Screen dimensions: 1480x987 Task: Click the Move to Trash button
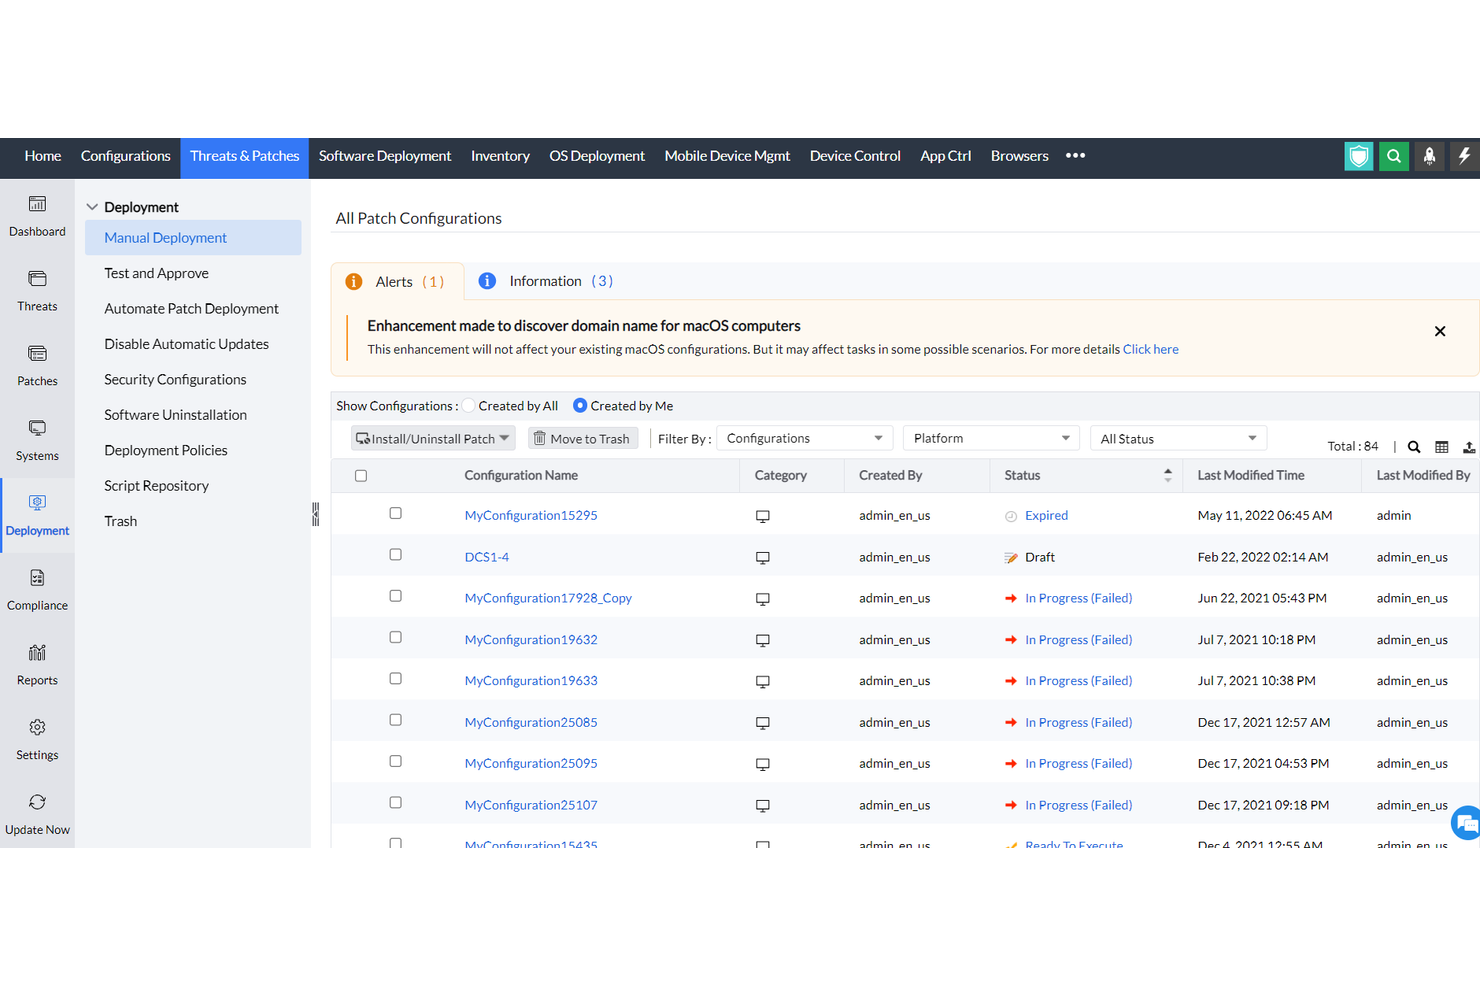(583, 437)
